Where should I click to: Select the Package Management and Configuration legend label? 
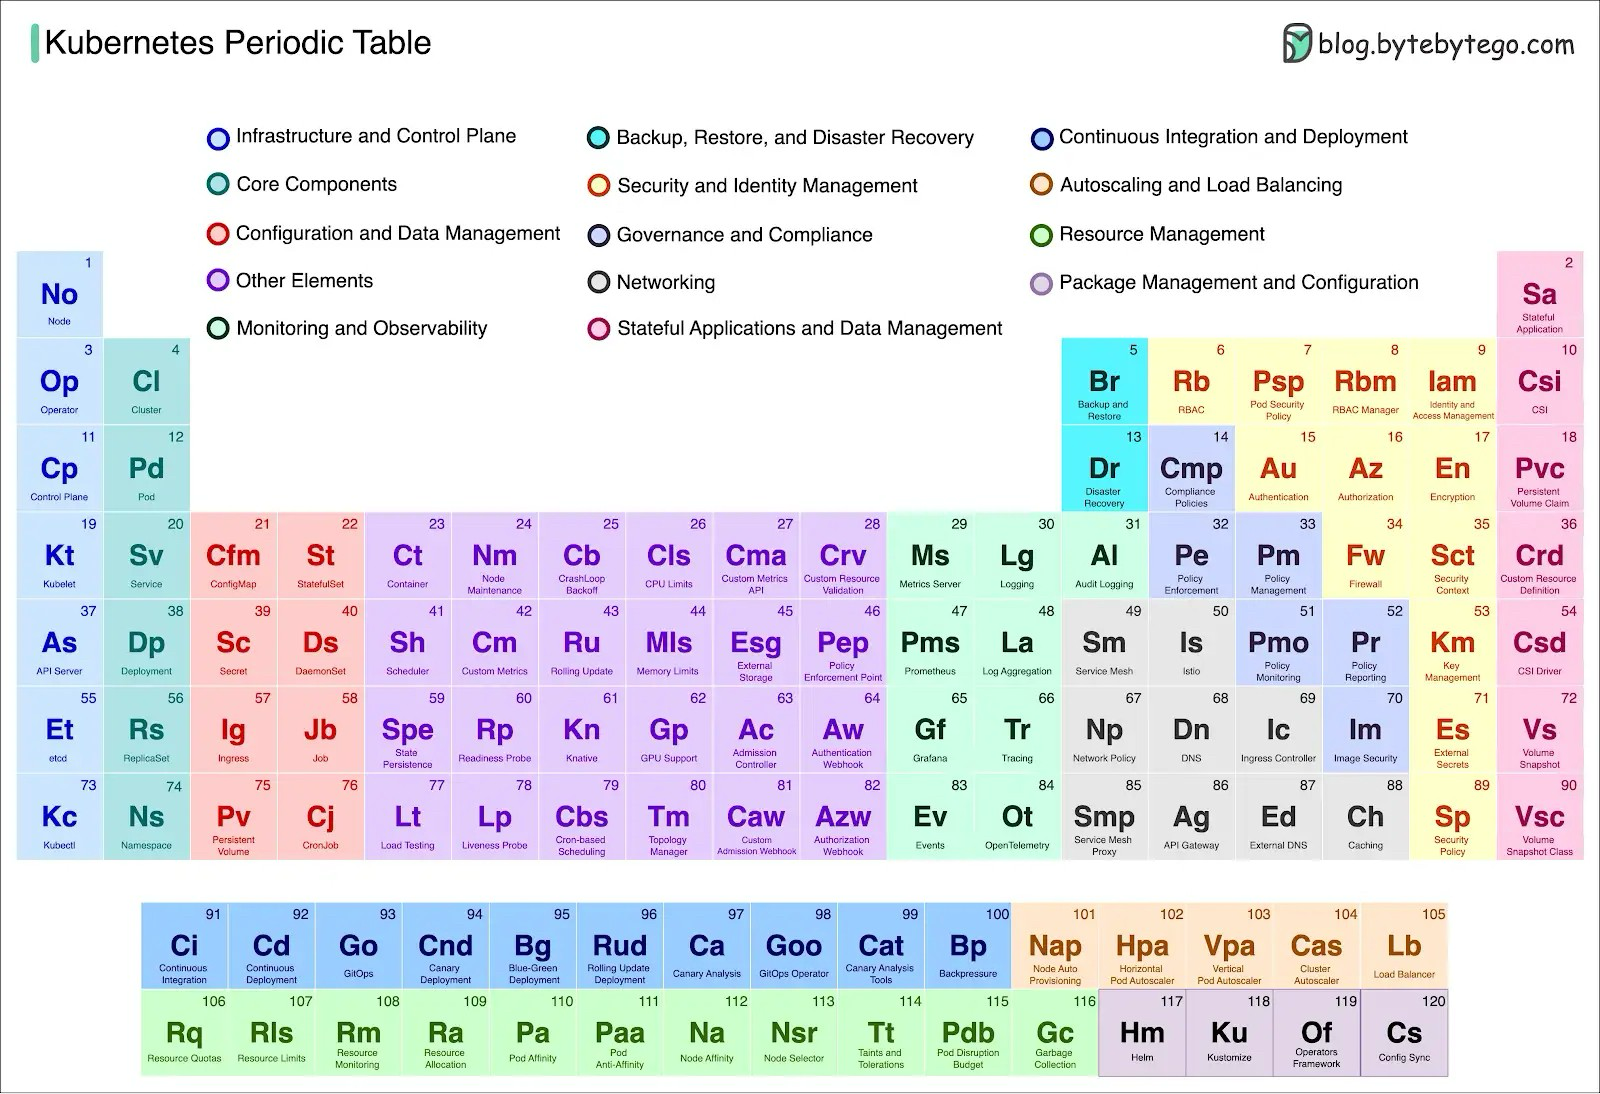coord(1239,283)
